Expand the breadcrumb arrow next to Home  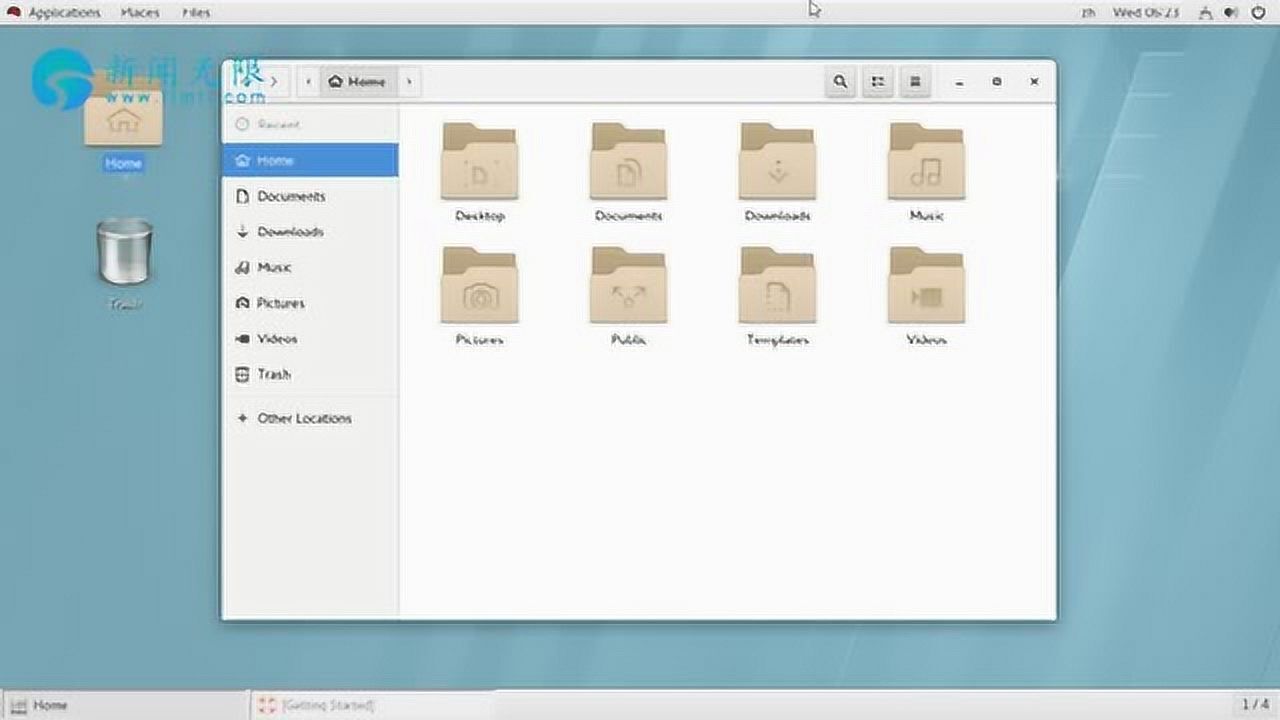tap(408, 82)
